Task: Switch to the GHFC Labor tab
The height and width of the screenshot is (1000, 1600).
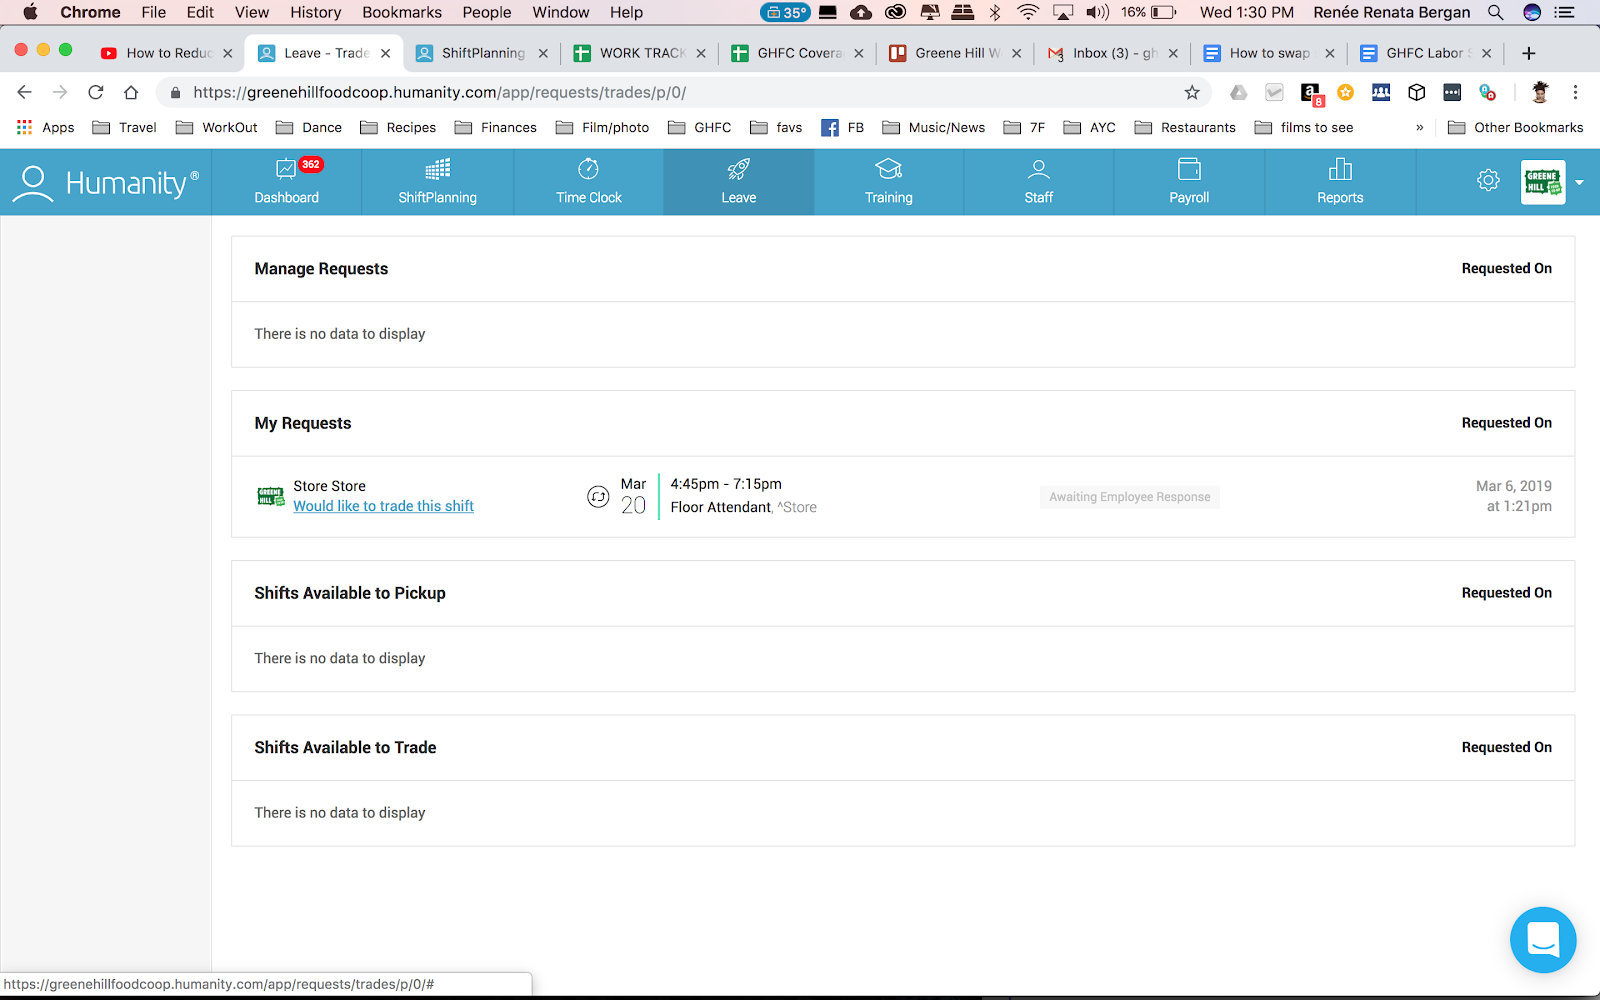Action: pos(1427,53)
